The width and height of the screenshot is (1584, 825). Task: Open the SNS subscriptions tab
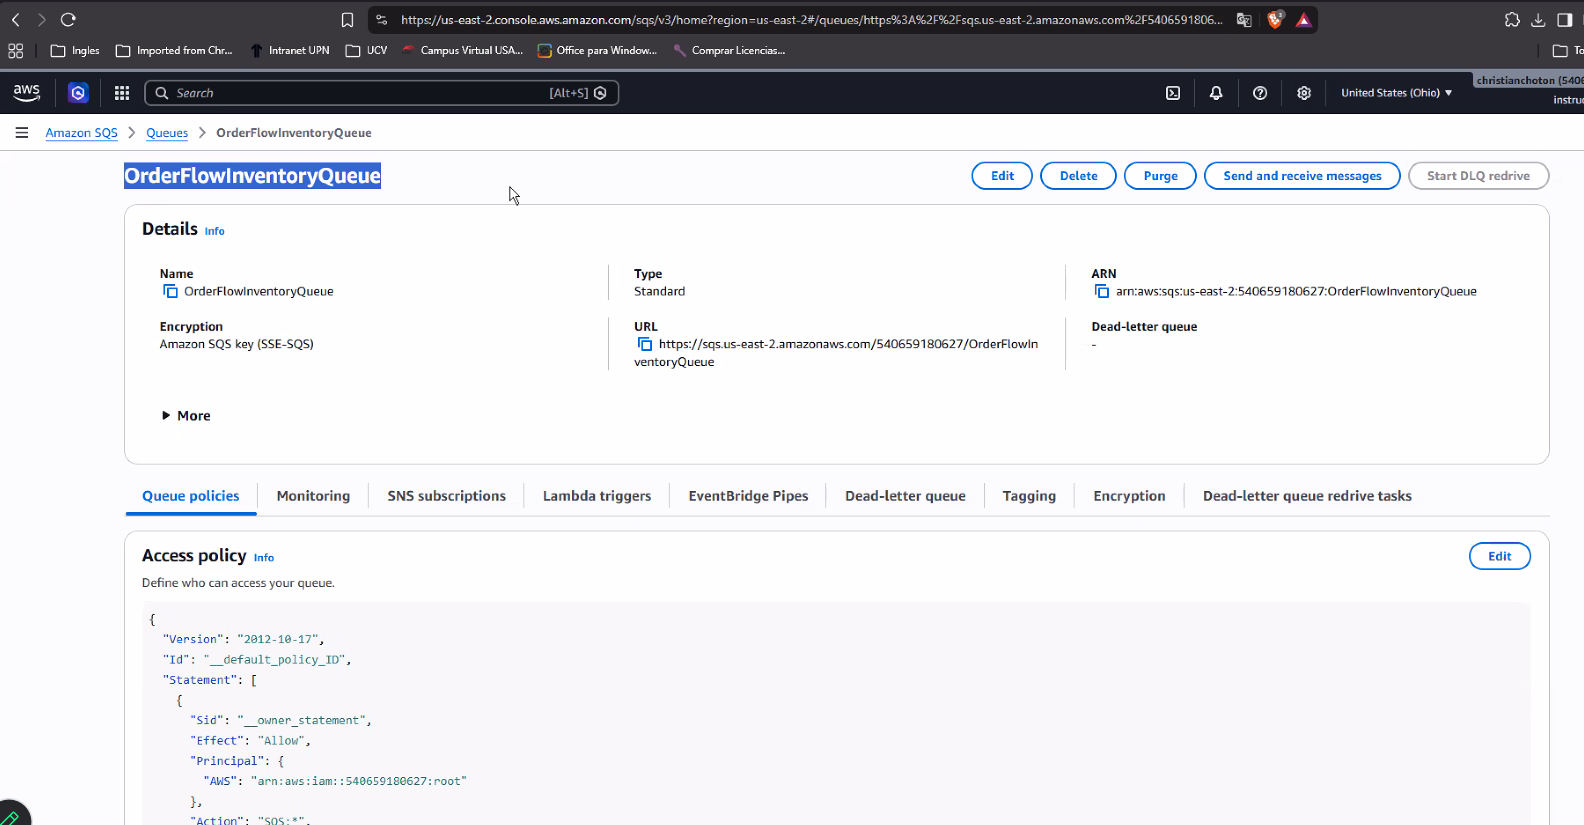[446, 496]
